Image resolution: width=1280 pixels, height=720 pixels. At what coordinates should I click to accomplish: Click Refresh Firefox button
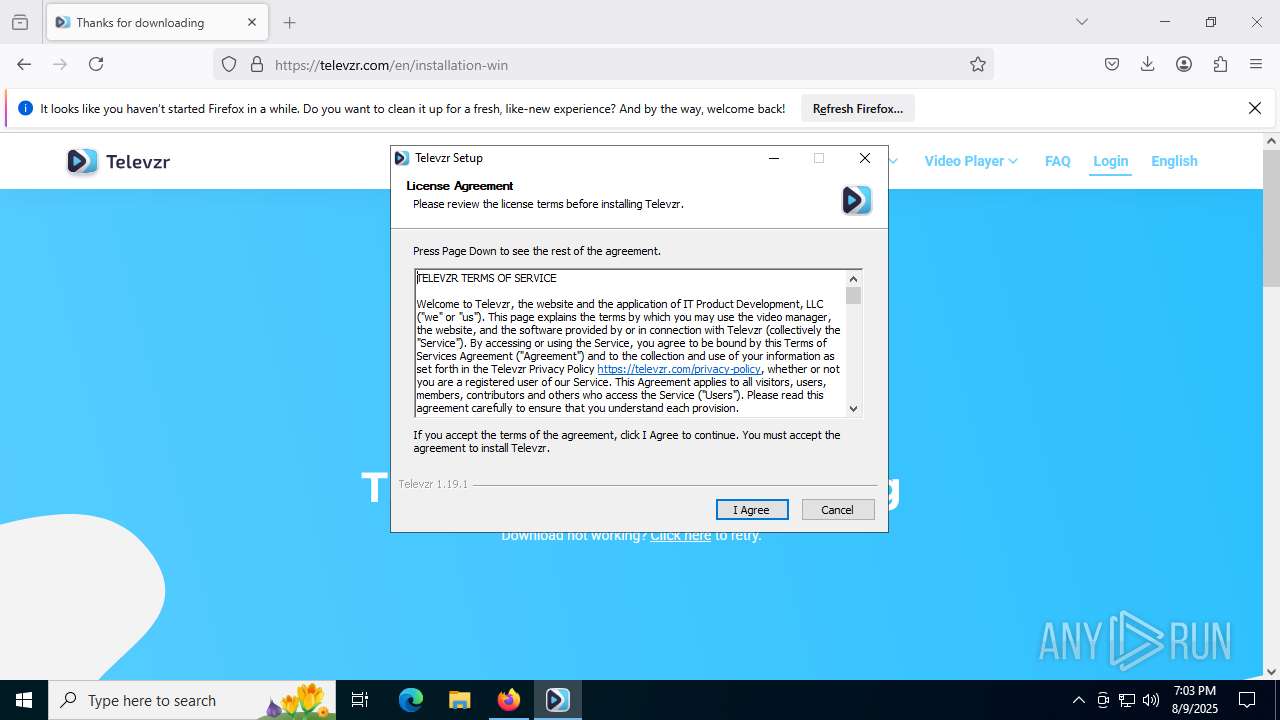point(858,109)
